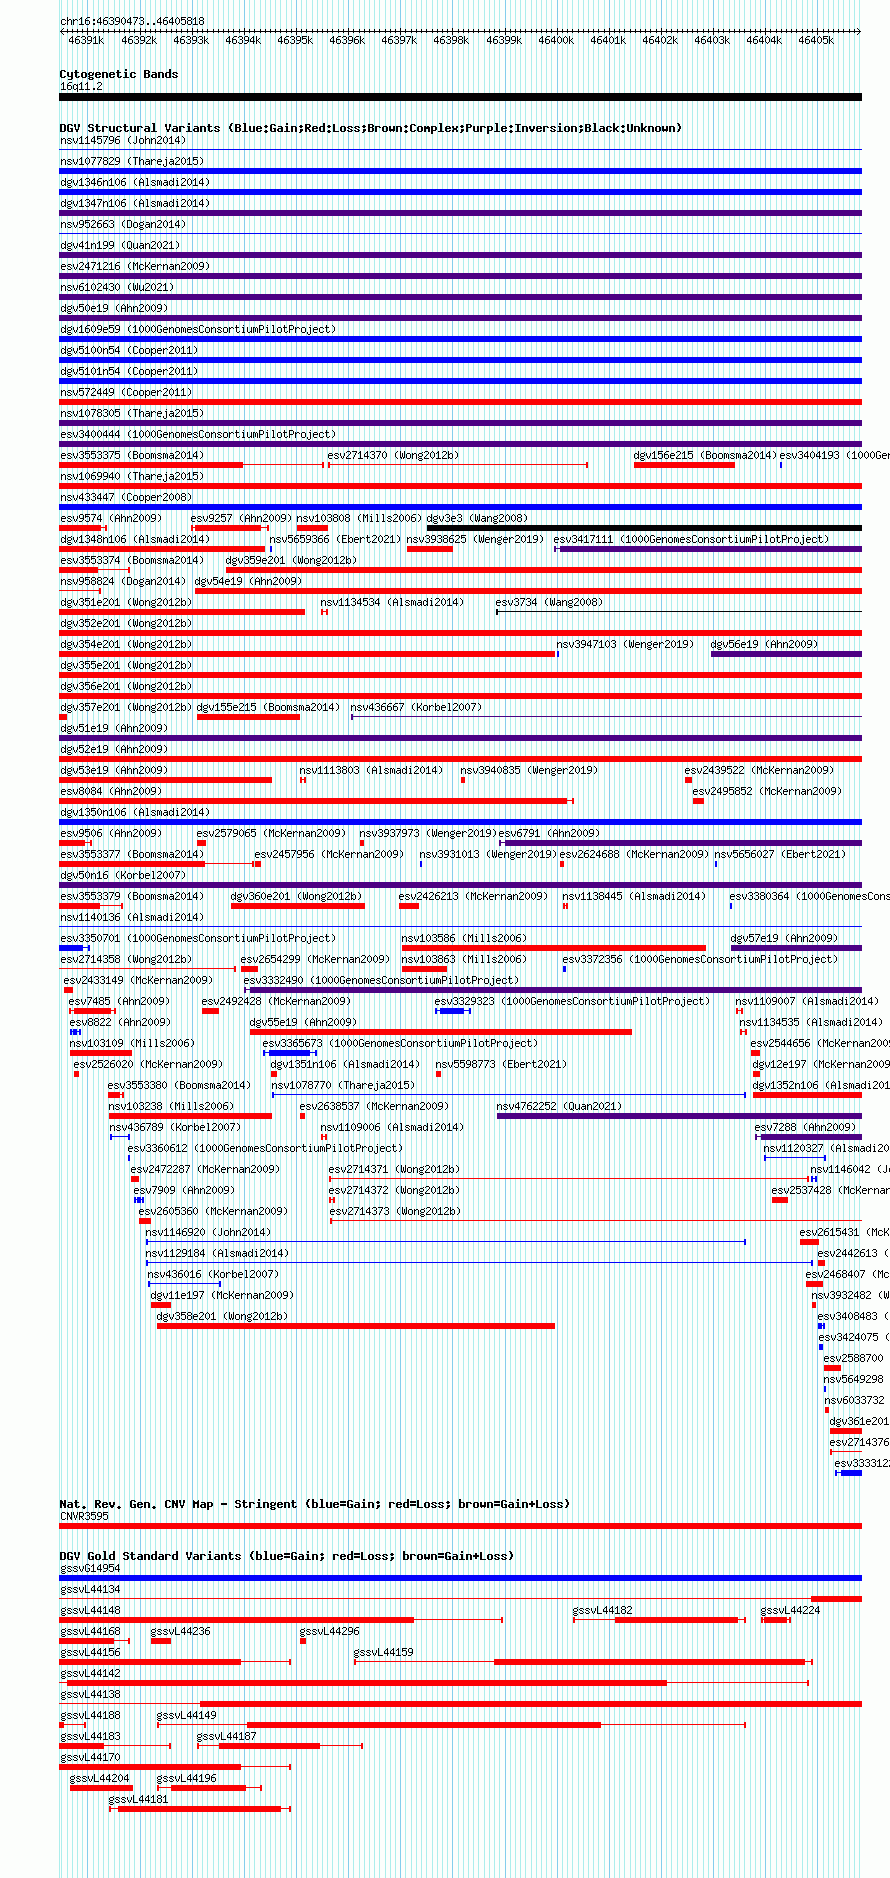Click the 16q11.2 band label
The width and height of the screenshot is (890, 1878).
(81, 86)
